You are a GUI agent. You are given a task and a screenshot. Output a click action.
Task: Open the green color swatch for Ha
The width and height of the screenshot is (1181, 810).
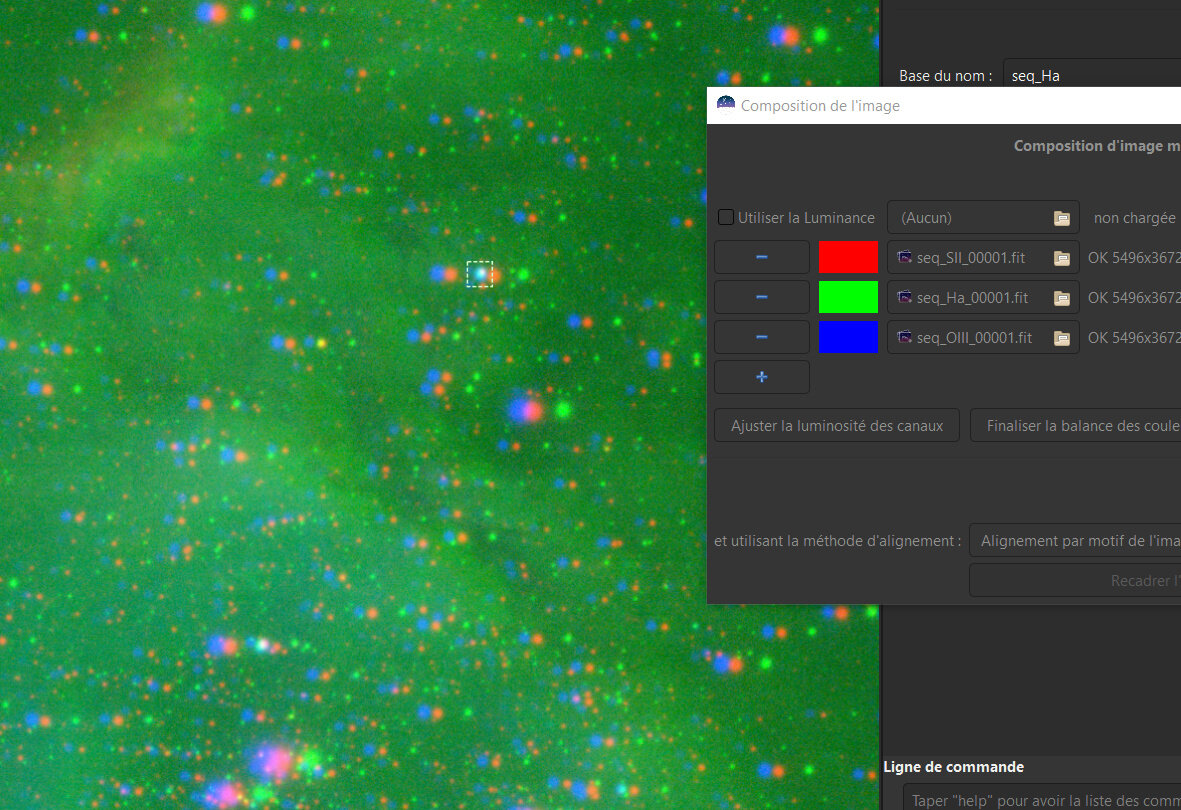pyautogui.click(x=848, y=297)
